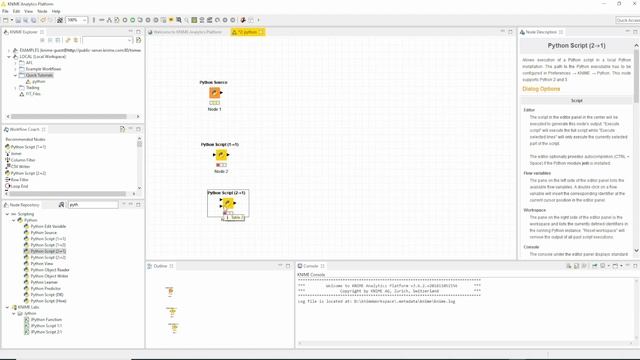The image size is (640, 360).
Task: Select Python Script (1⇒1) in Workflow Coach recommendations
Action: [28, 147]
